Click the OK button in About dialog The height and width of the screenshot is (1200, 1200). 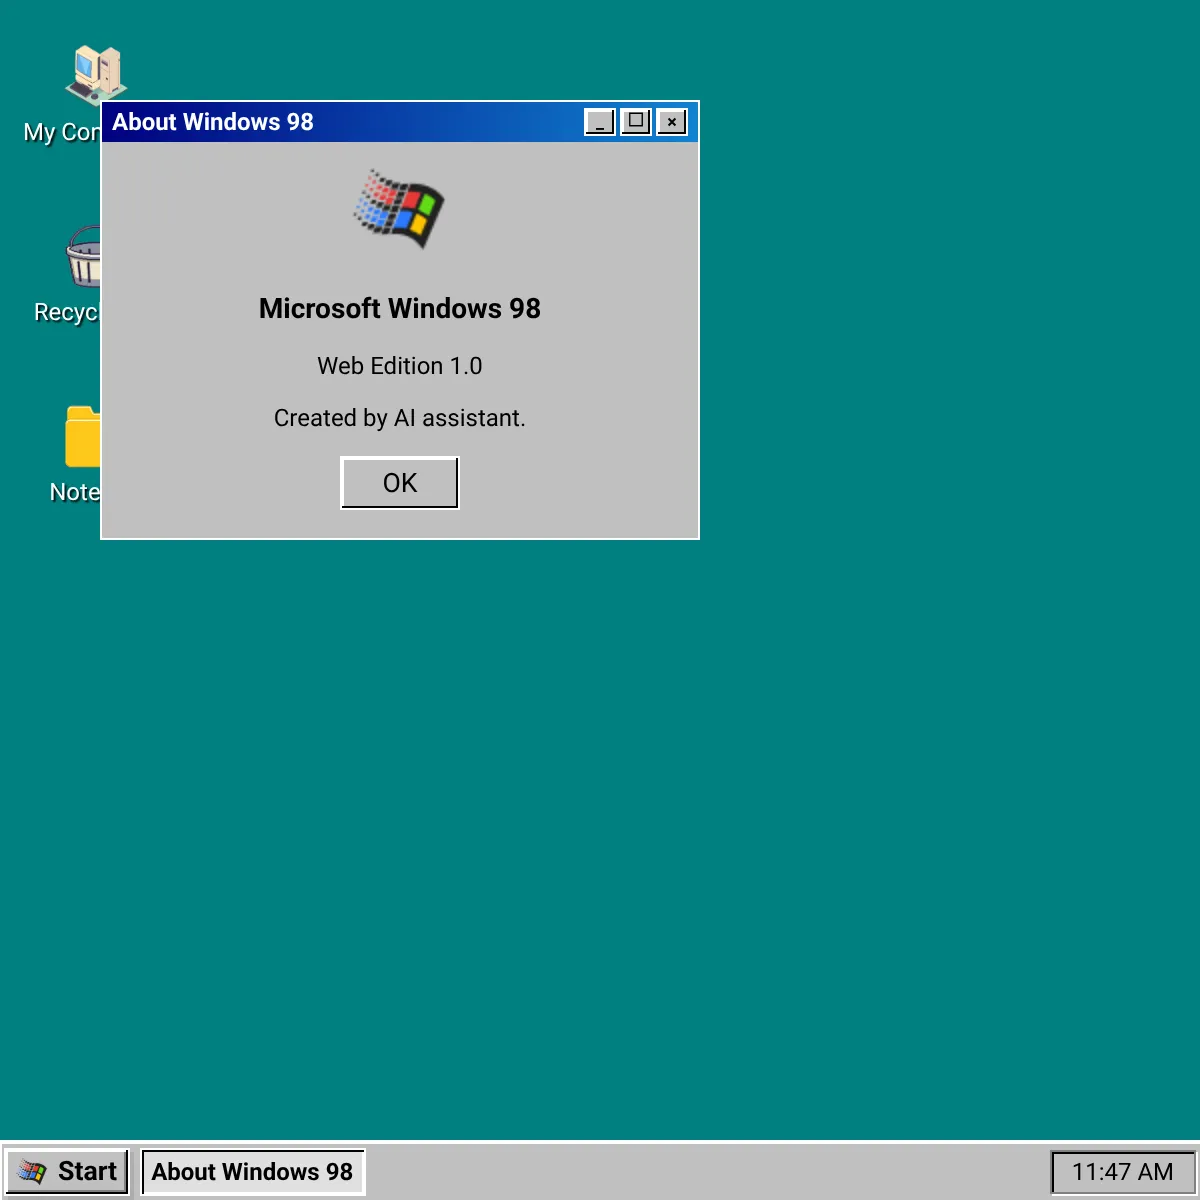[x=399, y=483]
